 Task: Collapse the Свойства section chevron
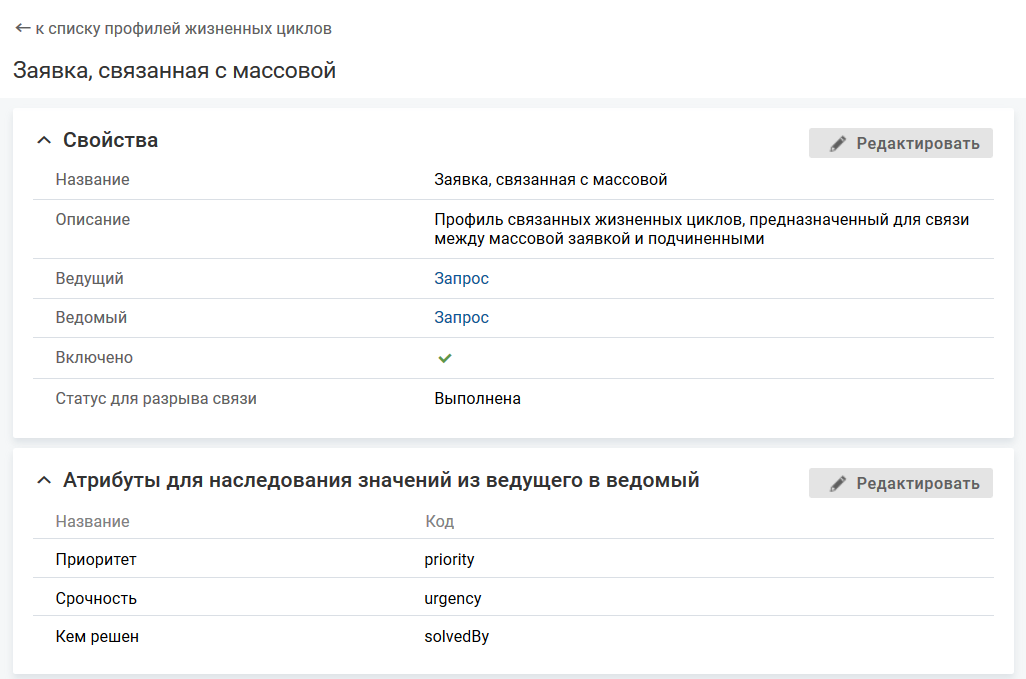43,141
